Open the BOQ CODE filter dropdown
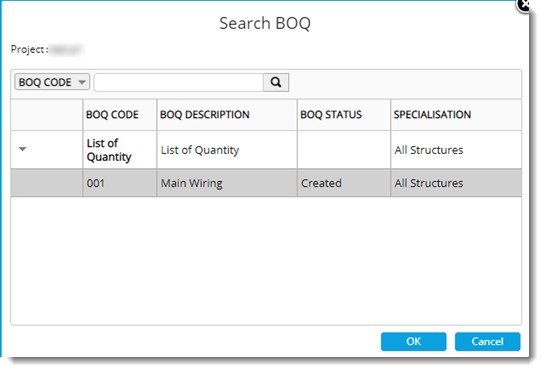Image resolution: width=544 pixels, height=372 pixels. tap(52, 82)
